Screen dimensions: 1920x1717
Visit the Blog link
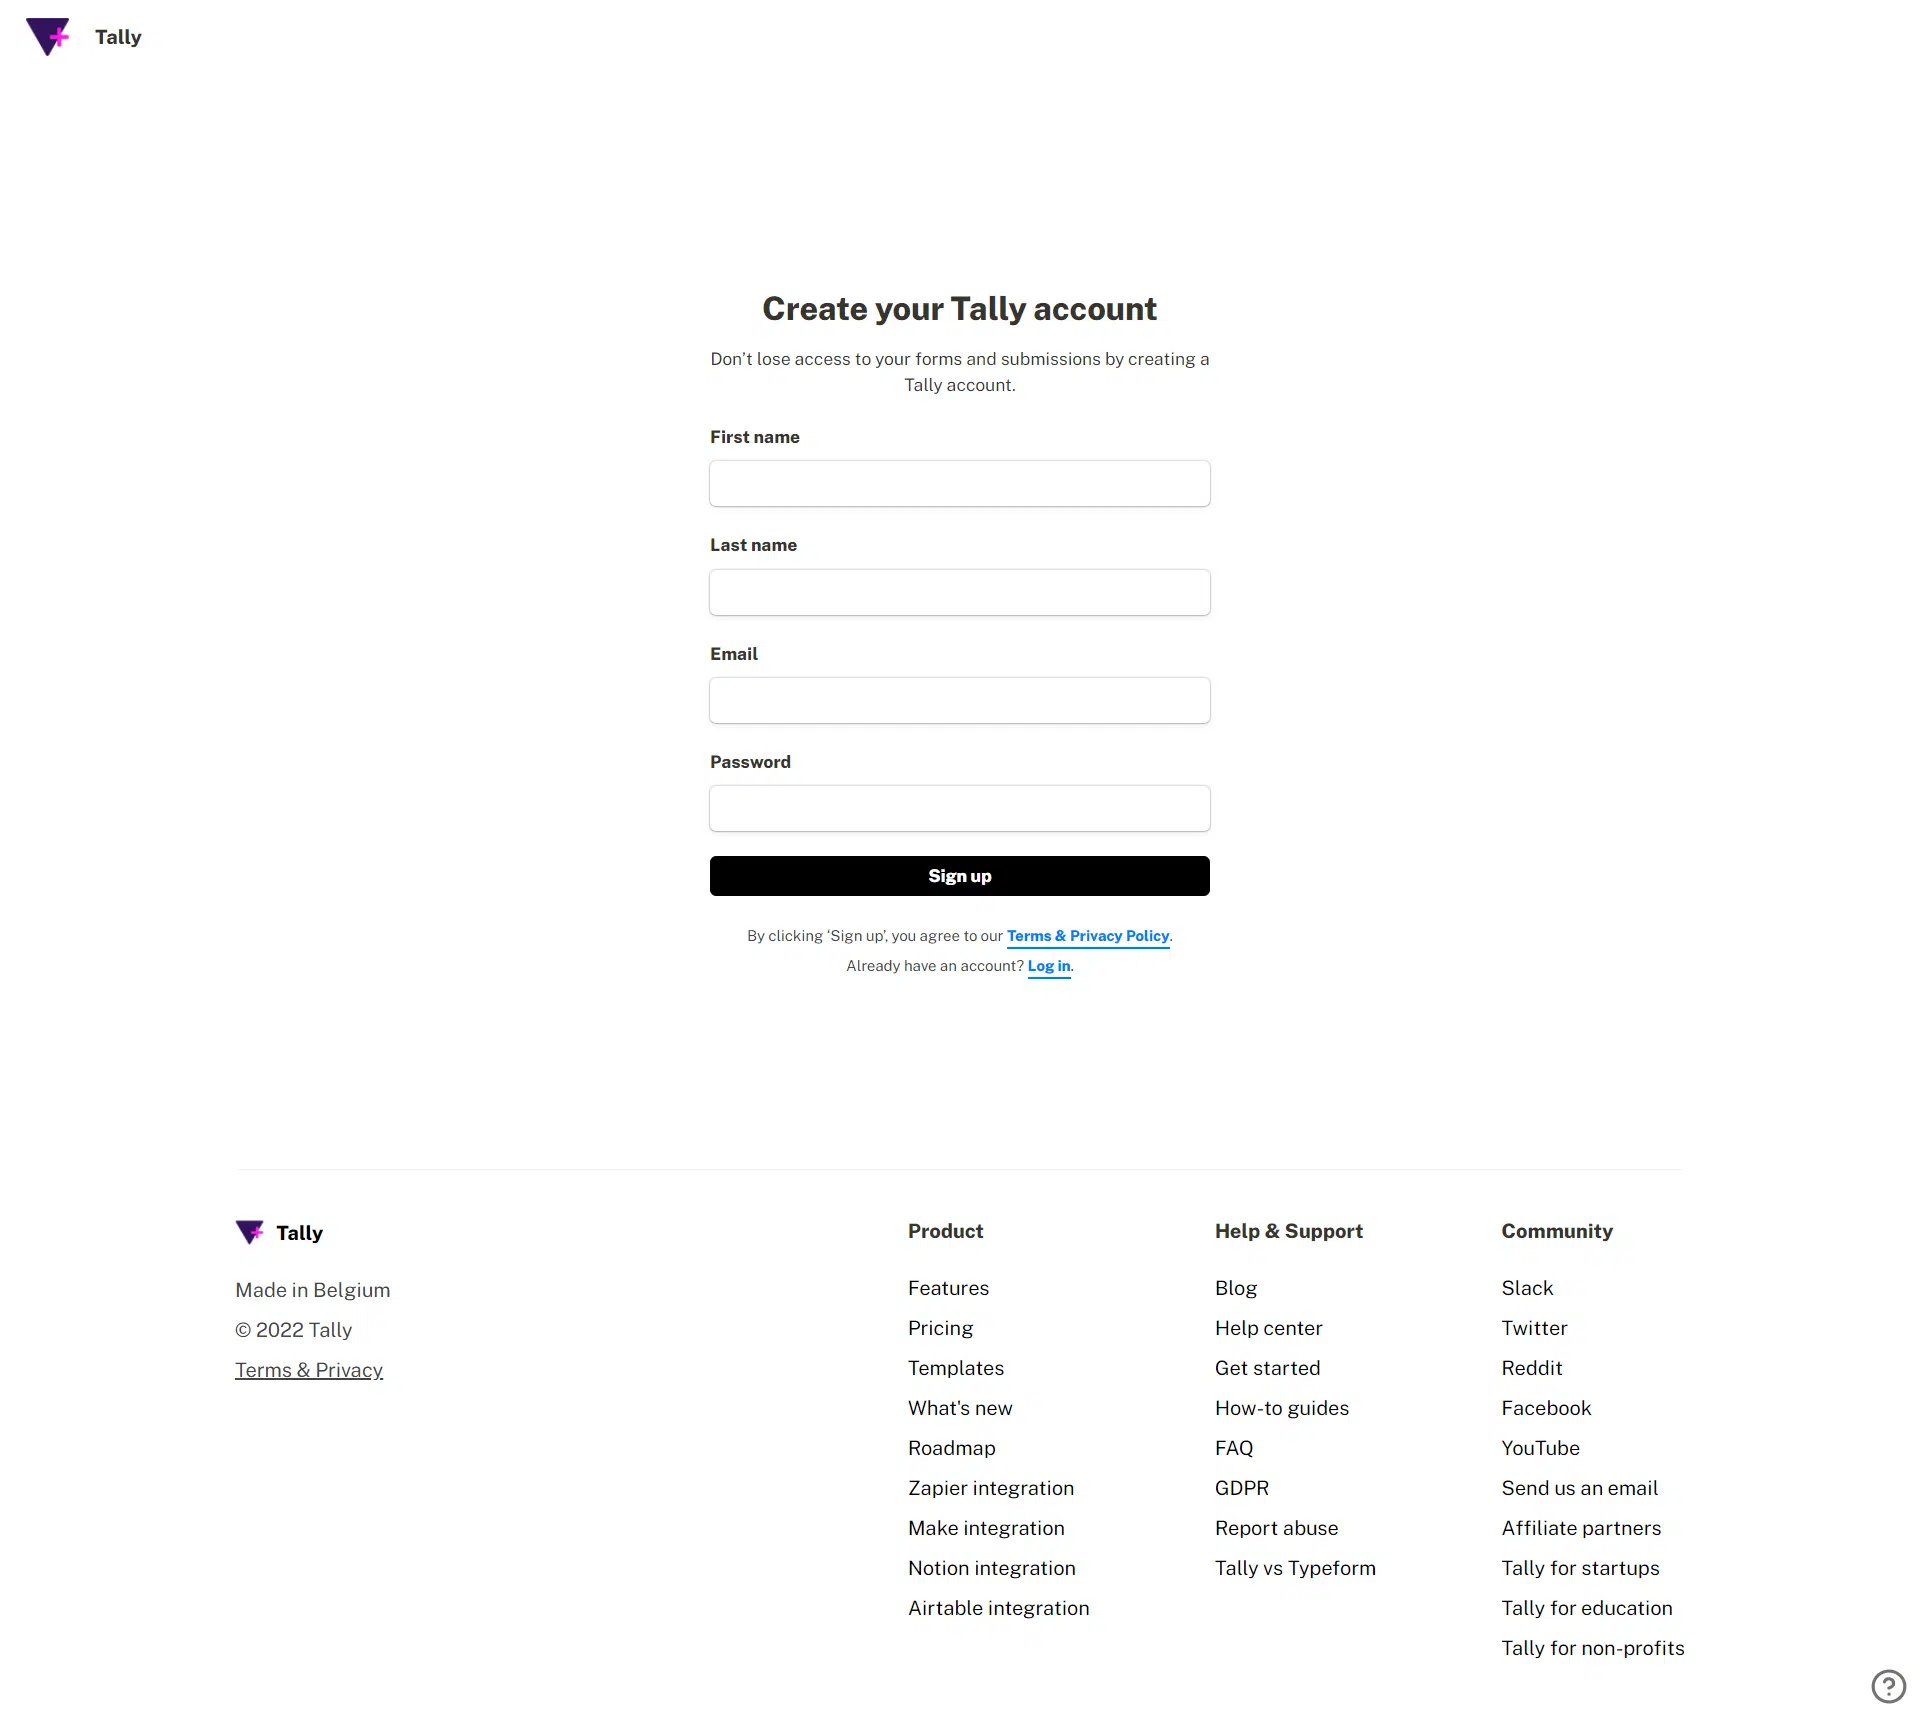point(1236,1288)
